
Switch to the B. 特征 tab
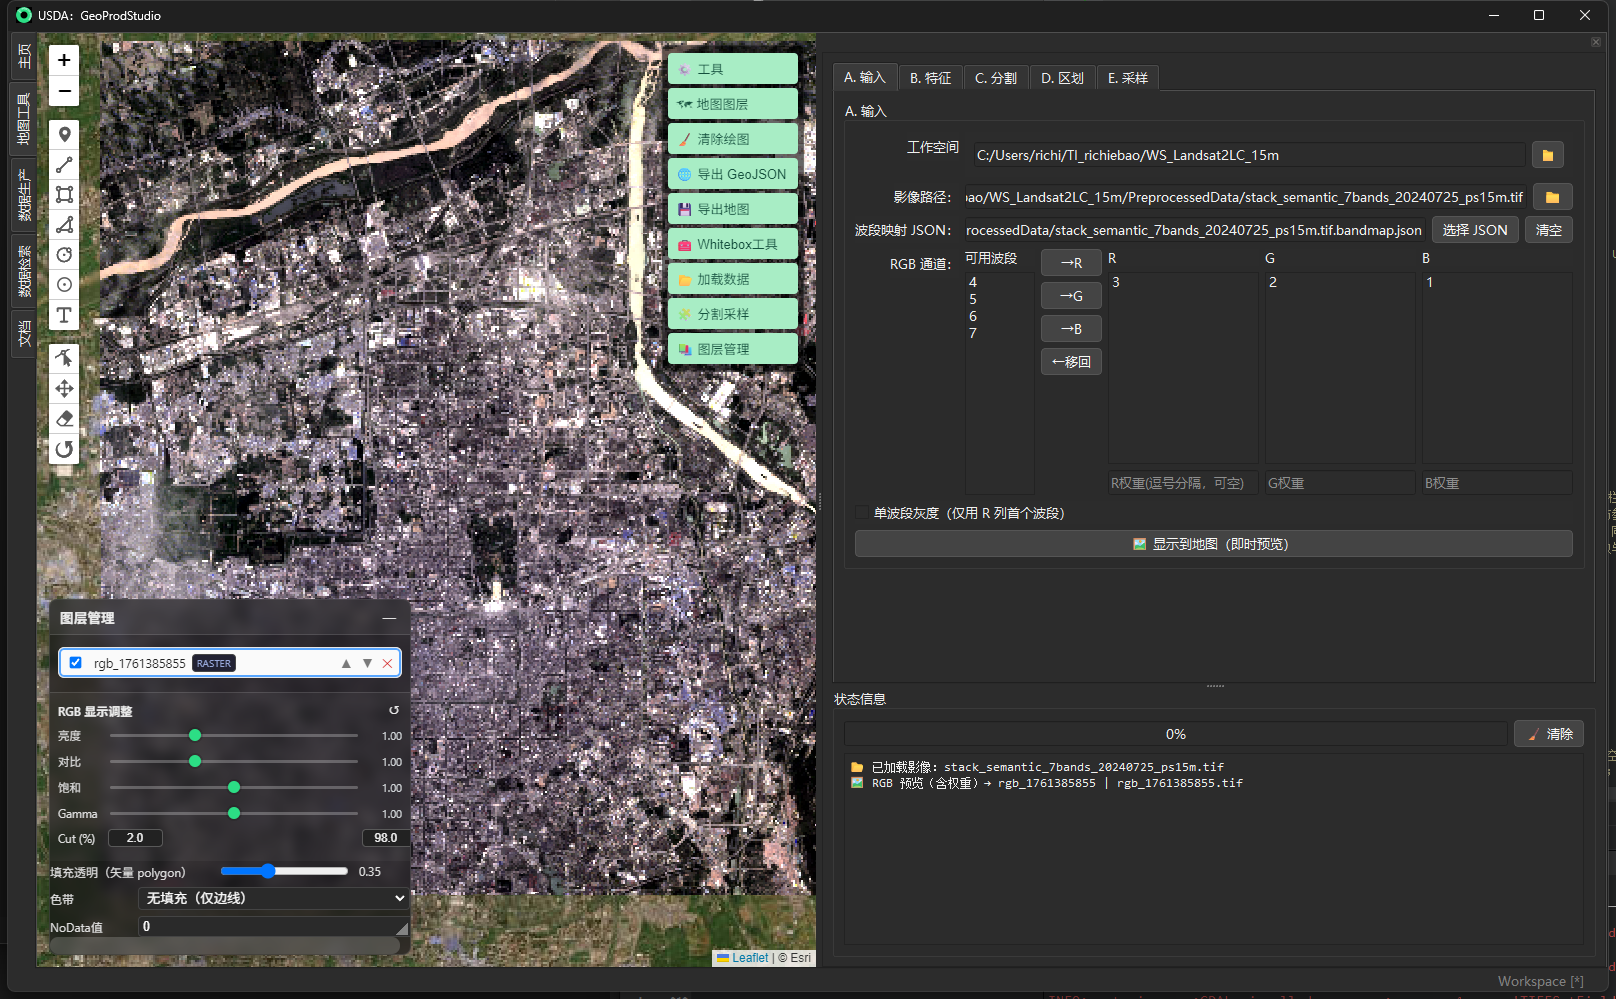click(930, 77)
